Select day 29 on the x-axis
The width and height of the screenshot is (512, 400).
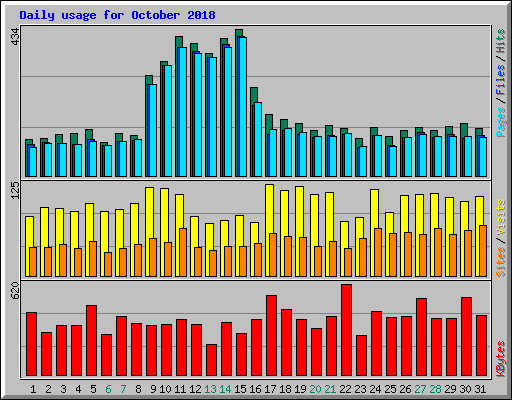point(450,389)
